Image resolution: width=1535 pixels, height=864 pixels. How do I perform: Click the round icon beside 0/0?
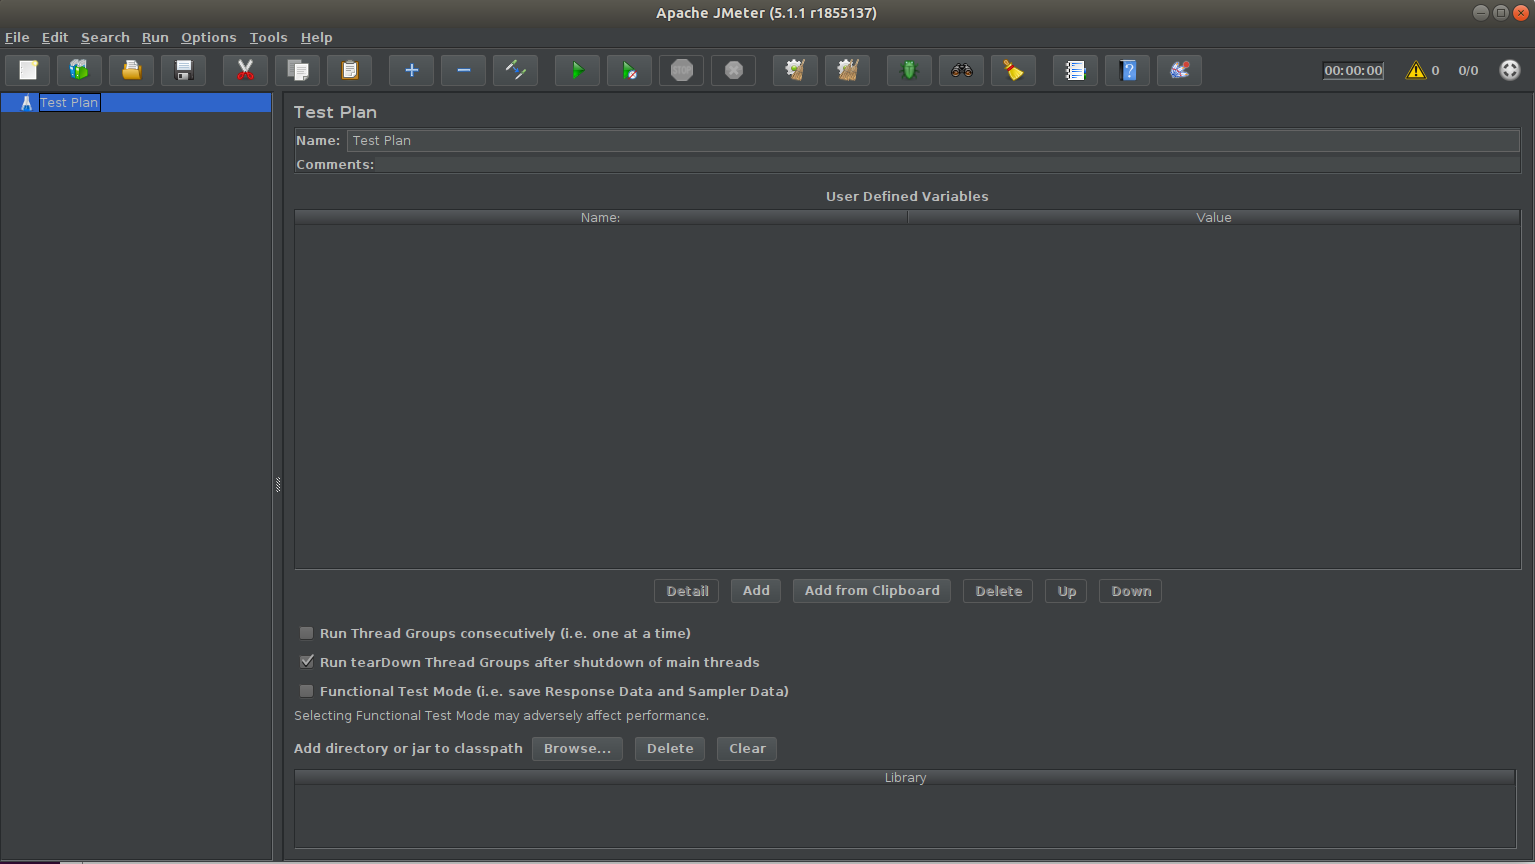click(1510, 70)
